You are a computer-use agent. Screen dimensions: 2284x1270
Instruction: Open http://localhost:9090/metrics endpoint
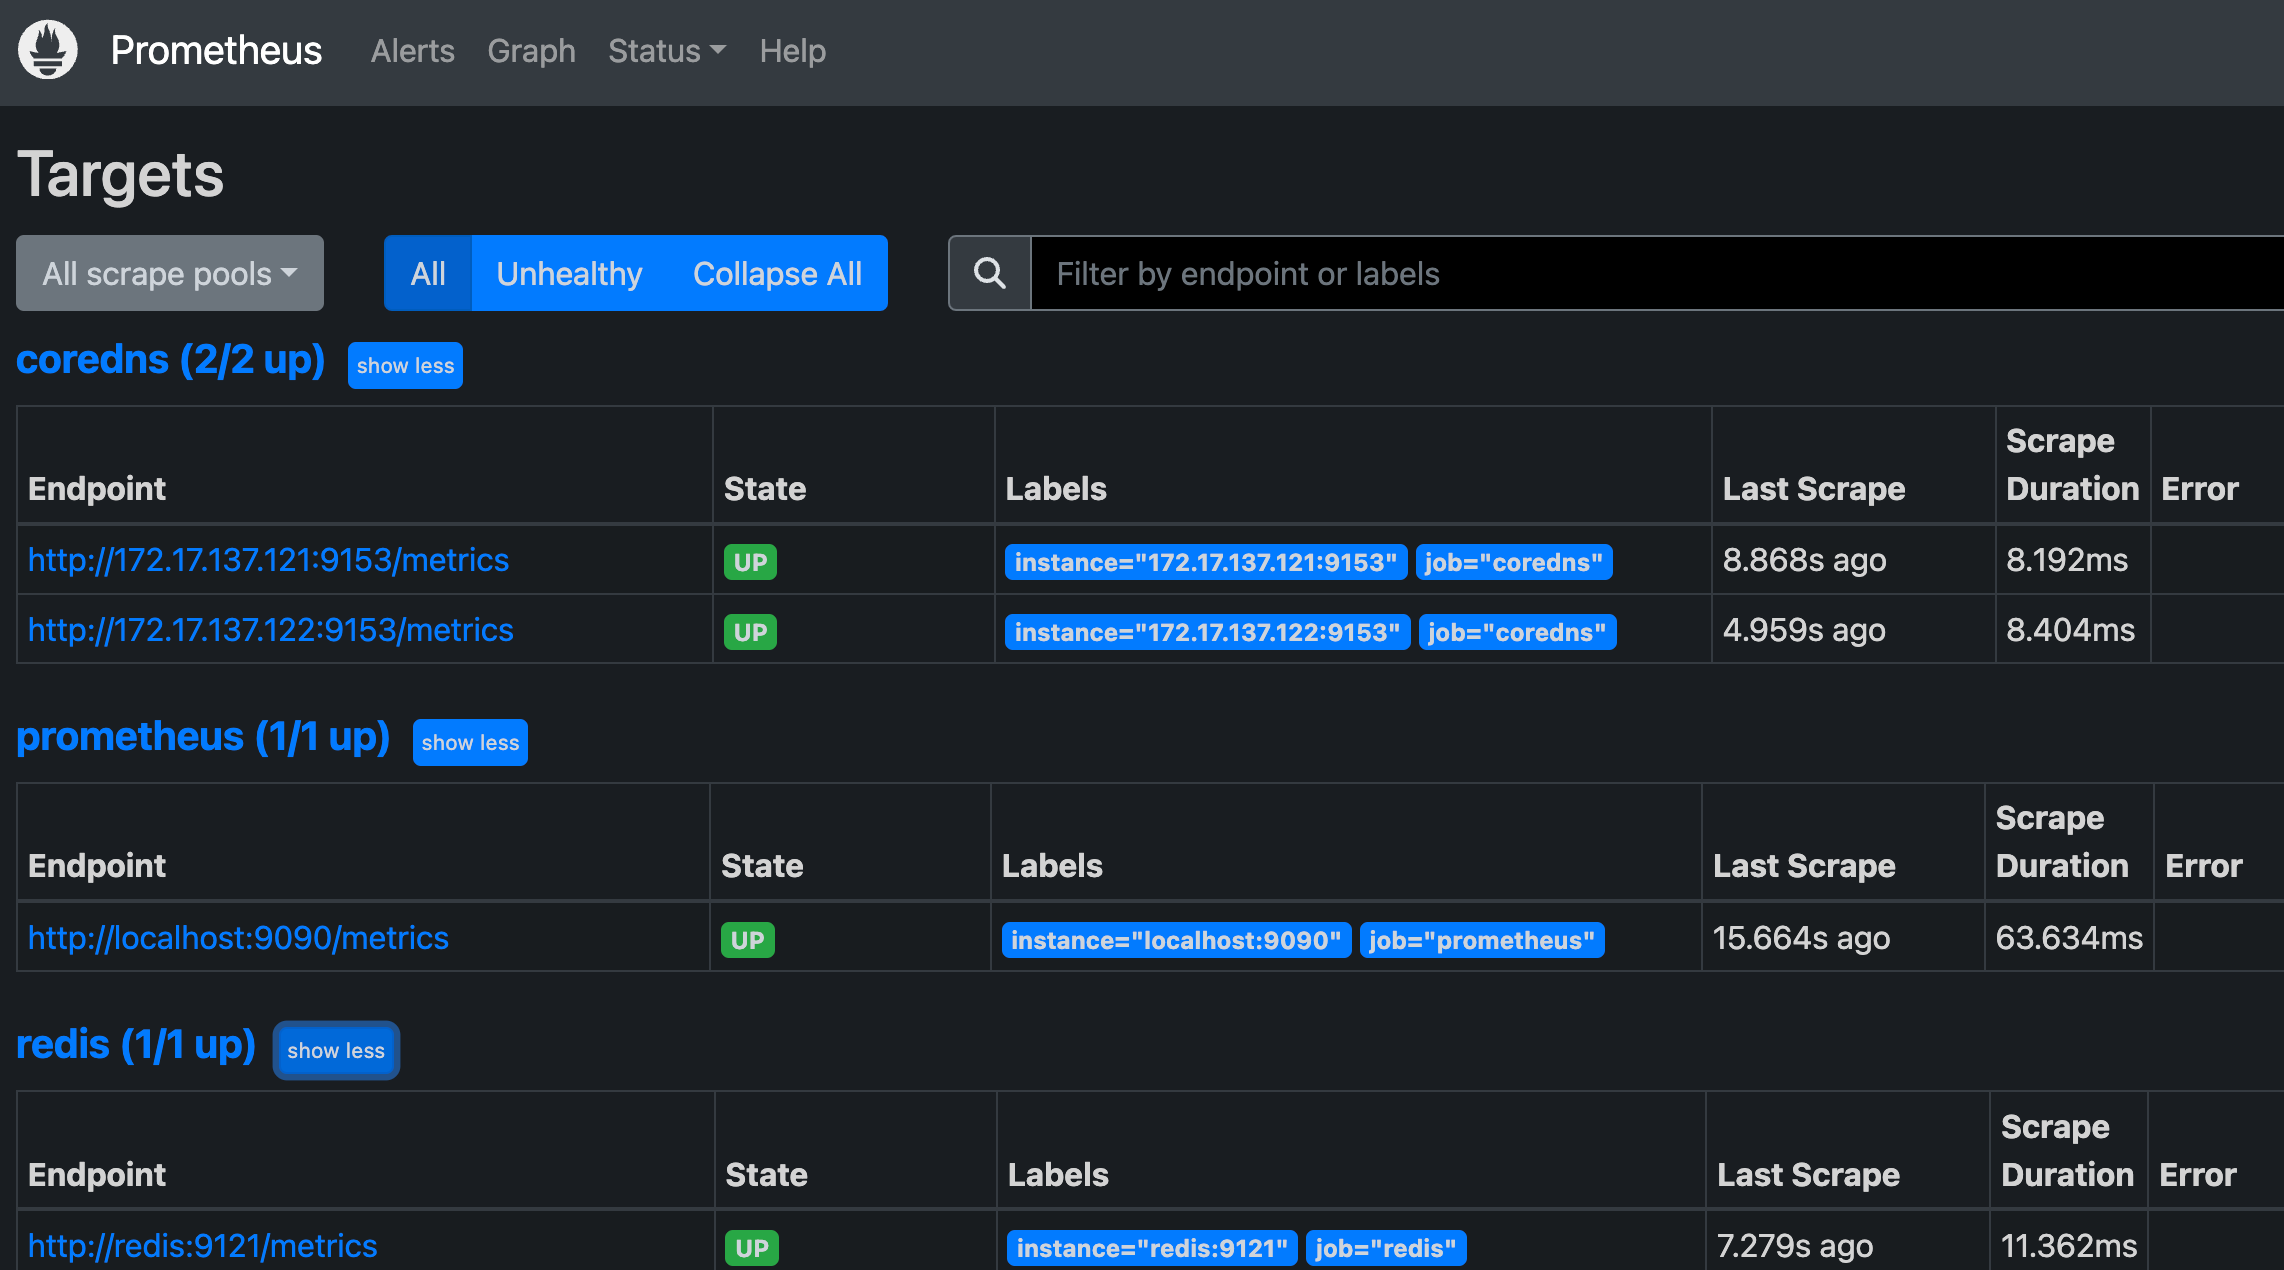(238, 938)
